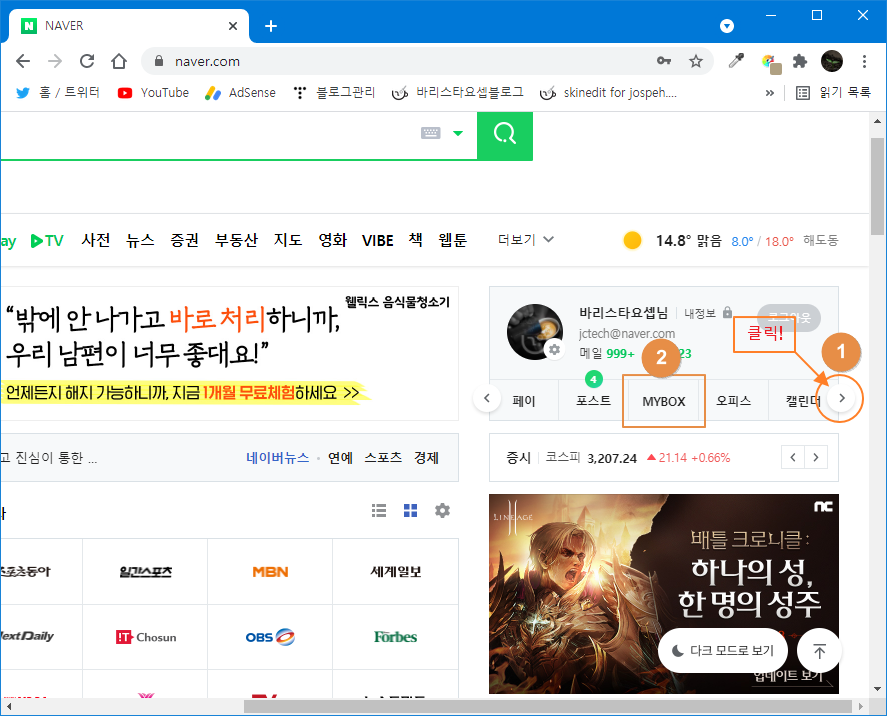Screen dimensions: 887x716
Task: Show more bookmarks chevron
Action: (769, 93)
